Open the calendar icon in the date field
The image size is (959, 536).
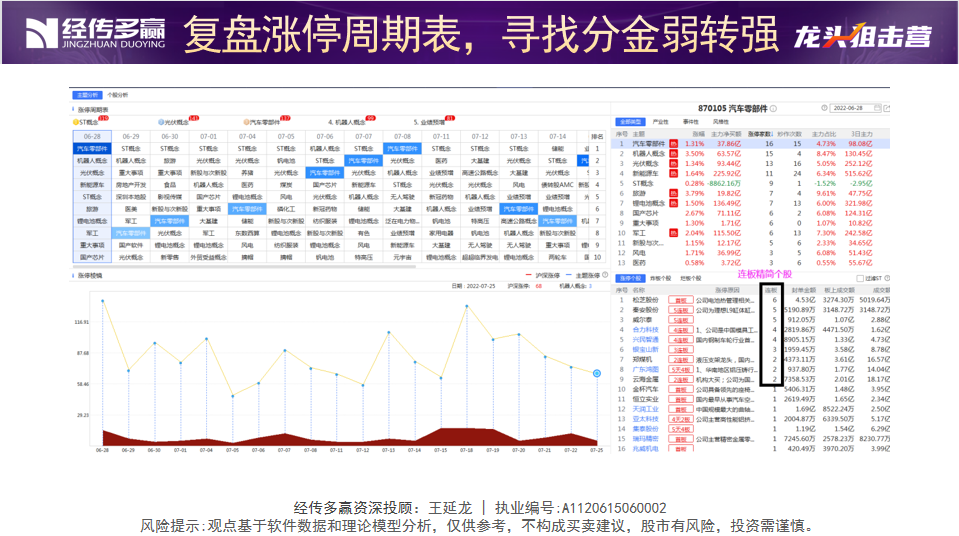point(877,108)
